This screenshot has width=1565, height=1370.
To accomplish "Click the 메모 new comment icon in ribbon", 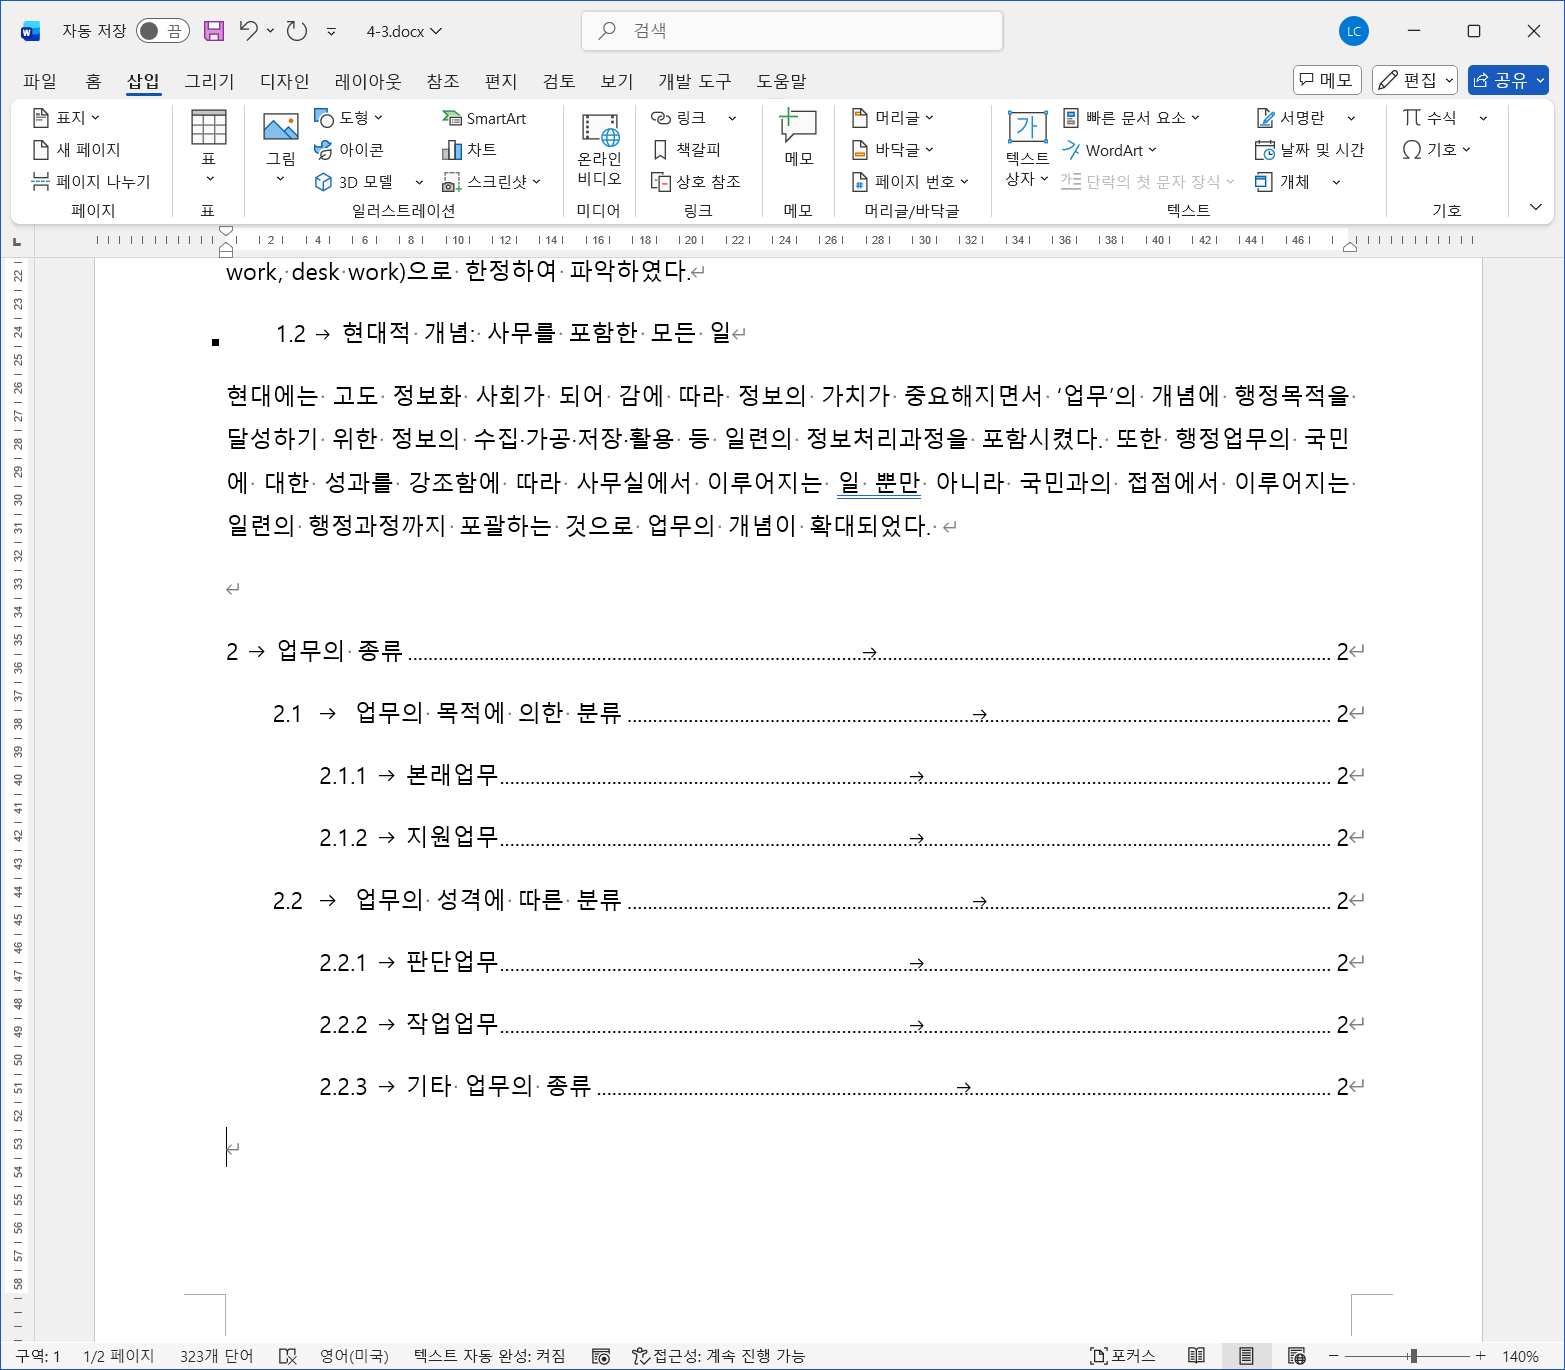I will pos(798,128).
